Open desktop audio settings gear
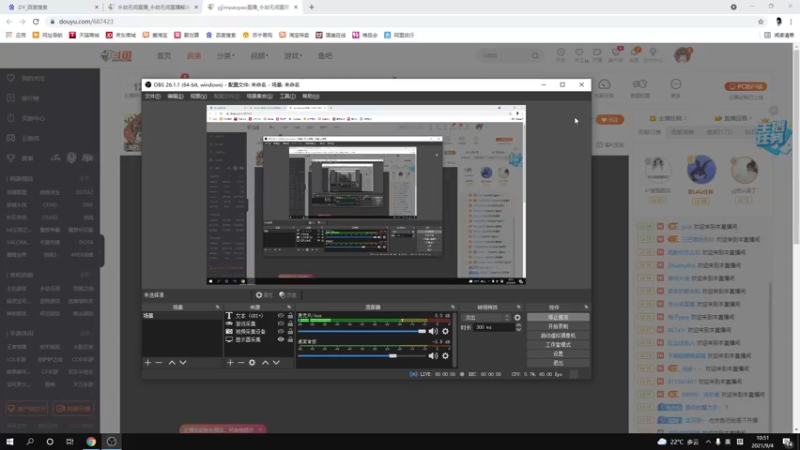Image resolution: width=800 pixels, height=450 pixels. (445, 356)
